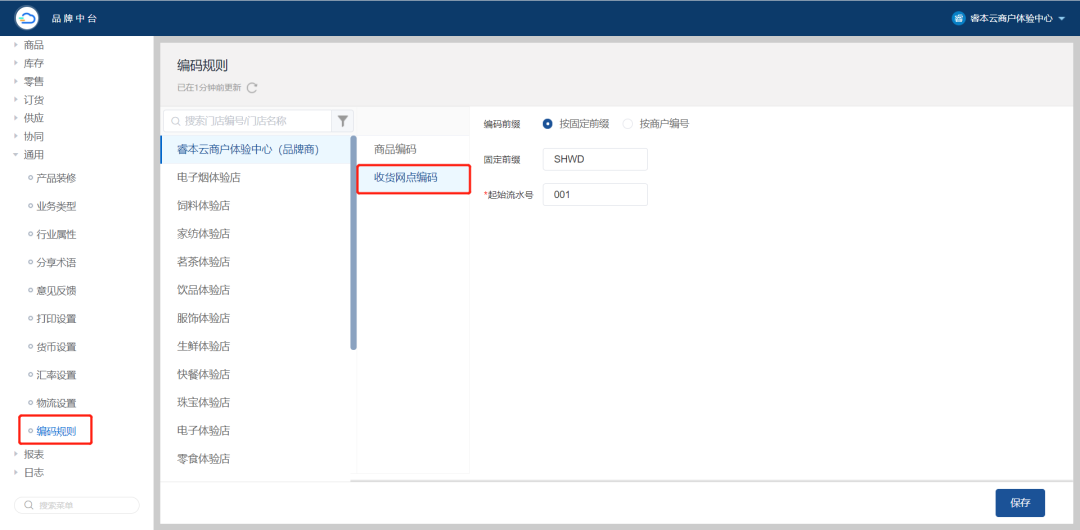This screenshot has height=530, width=1080.
Task: Switch to the 商品编码 tab
Action: click(394, 149)
